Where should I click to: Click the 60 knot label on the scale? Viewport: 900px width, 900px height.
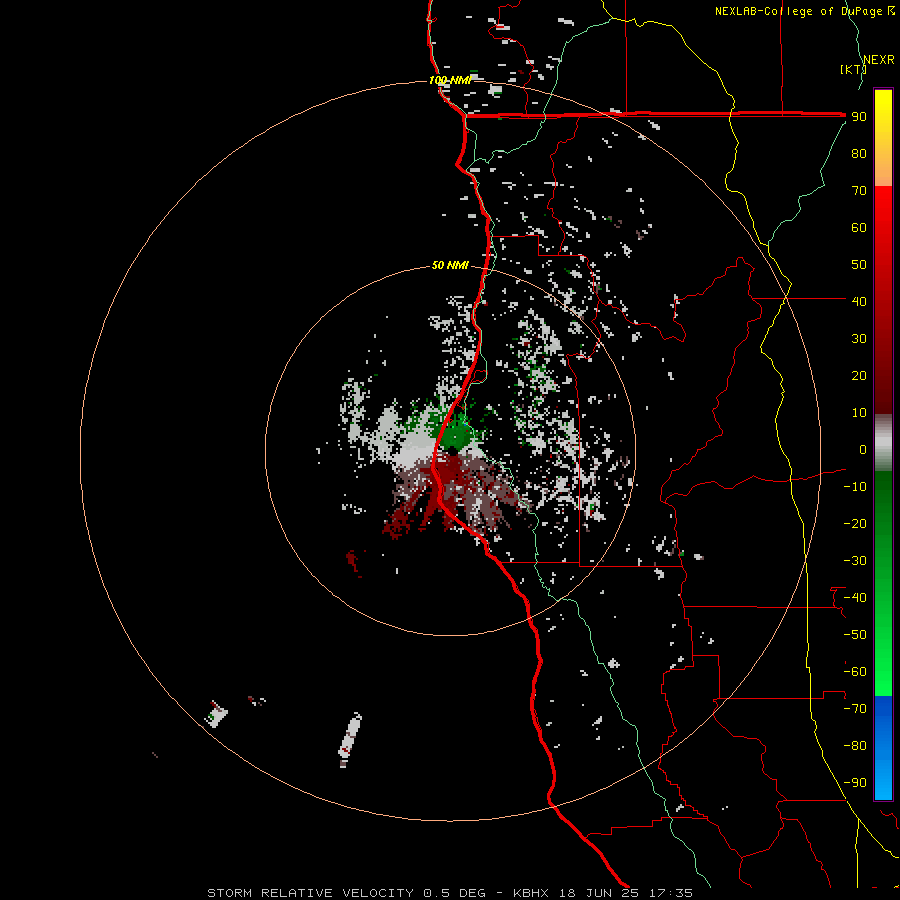click(859, 227)
